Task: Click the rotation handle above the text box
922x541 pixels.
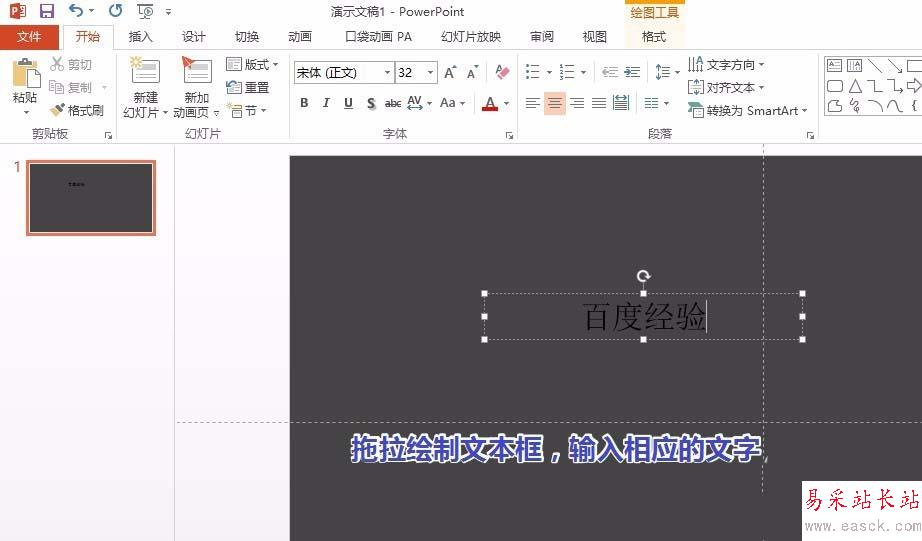Action: pyautogui.click(x=643, y=276)
